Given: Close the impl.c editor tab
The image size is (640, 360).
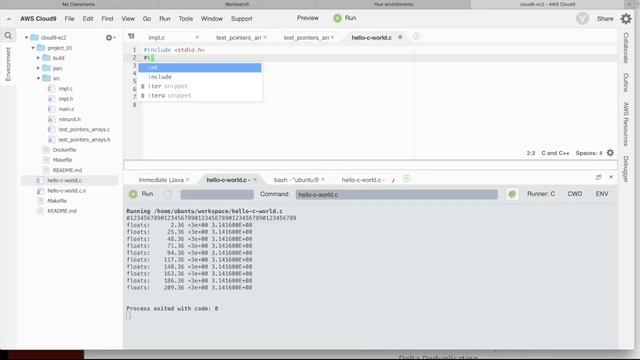Looking at the screenshot, I should point(197,37).
